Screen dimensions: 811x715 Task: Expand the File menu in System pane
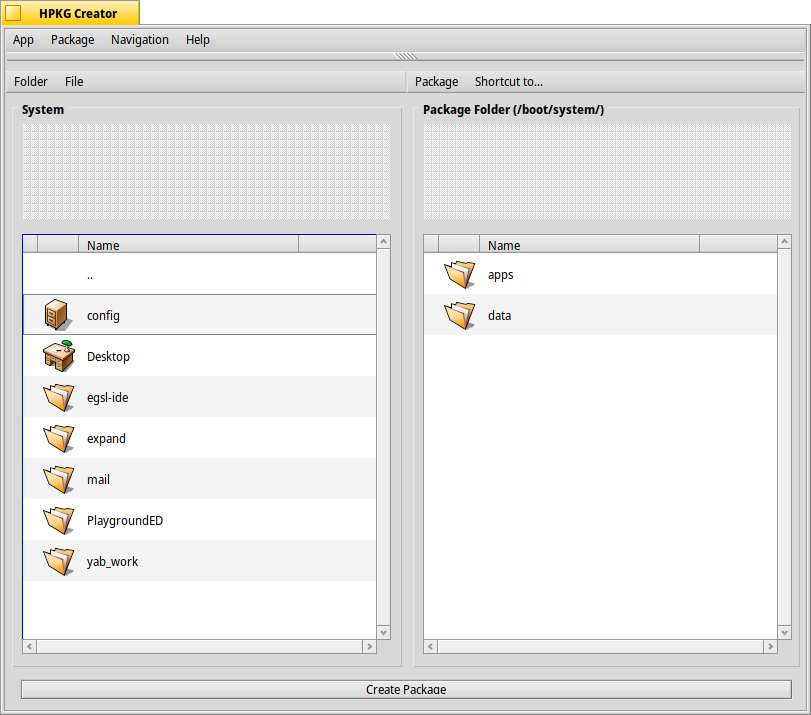74,82
